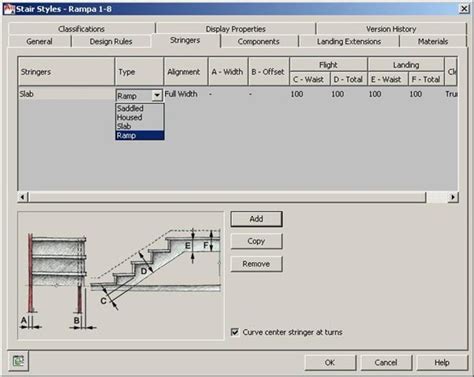This screenshot has height=377, width=474.
Task: Click the Remove button
Action: pyautogui.click(x=256, y=264)
